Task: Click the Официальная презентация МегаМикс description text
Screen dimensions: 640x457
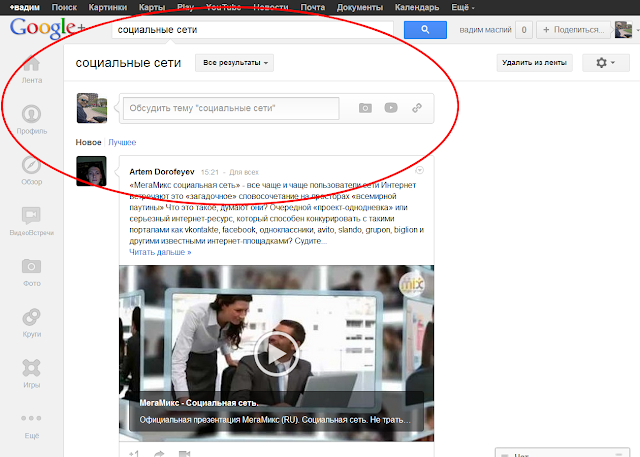Action: 275,419
